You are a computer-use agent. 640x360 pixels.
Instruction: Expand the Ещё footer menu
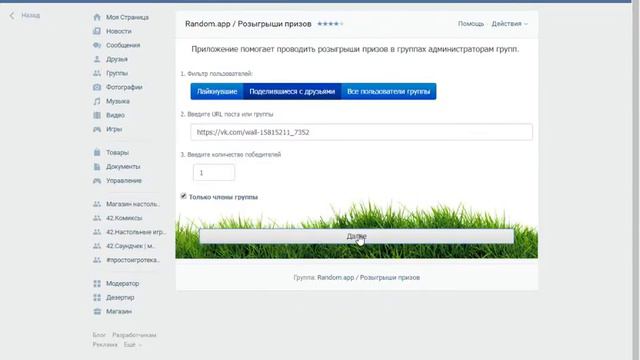(x=132, y=344)
